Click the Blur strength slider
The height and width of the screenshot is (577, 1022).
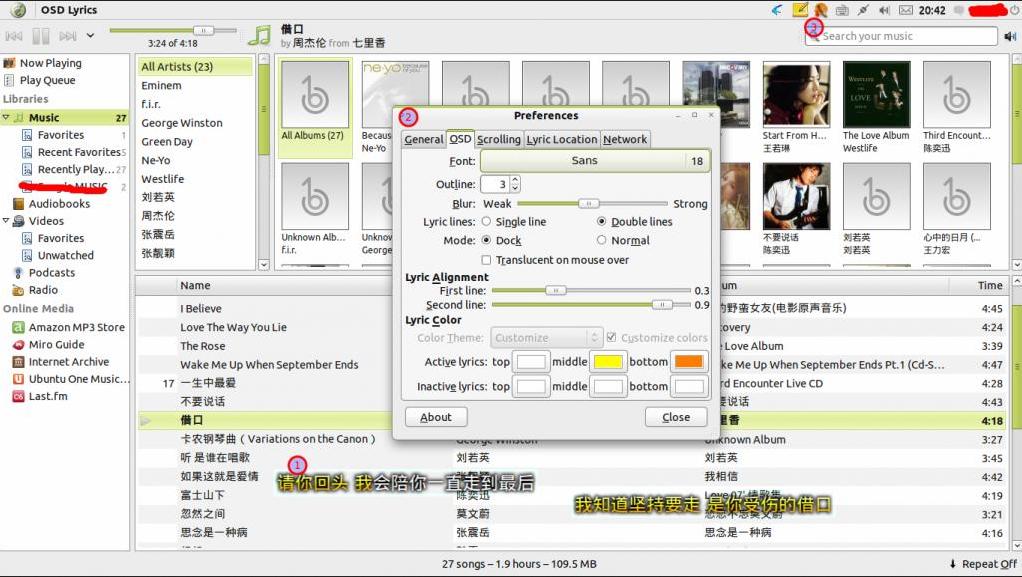pos(592,204)
